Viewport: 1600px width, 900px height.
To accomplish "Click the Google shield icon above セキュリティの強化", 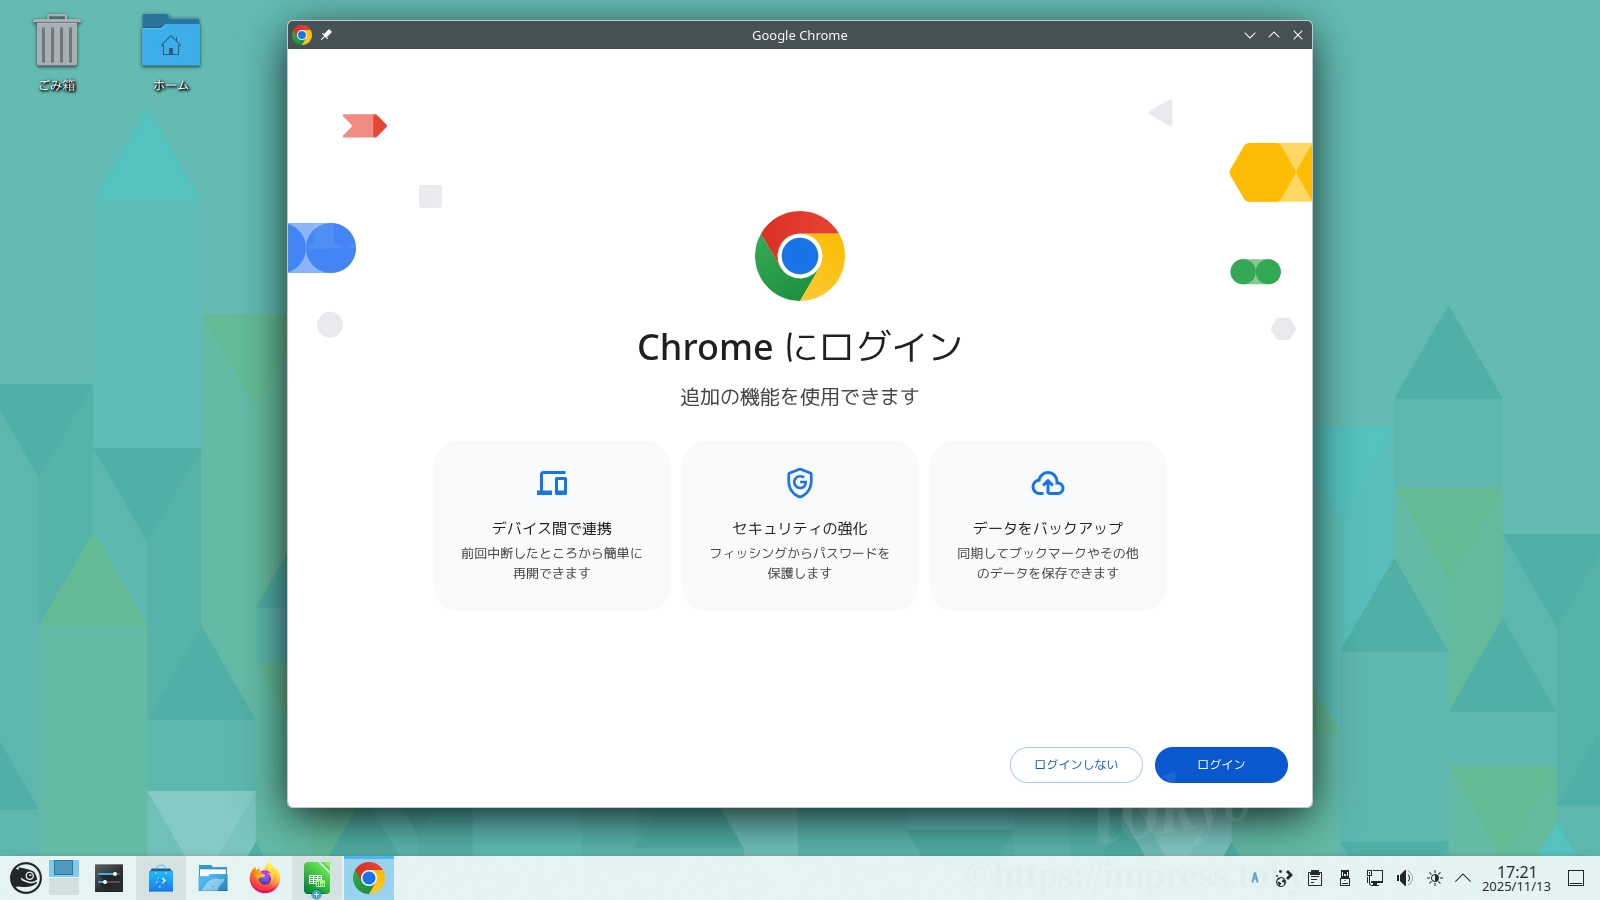I will tap(800, 483).
